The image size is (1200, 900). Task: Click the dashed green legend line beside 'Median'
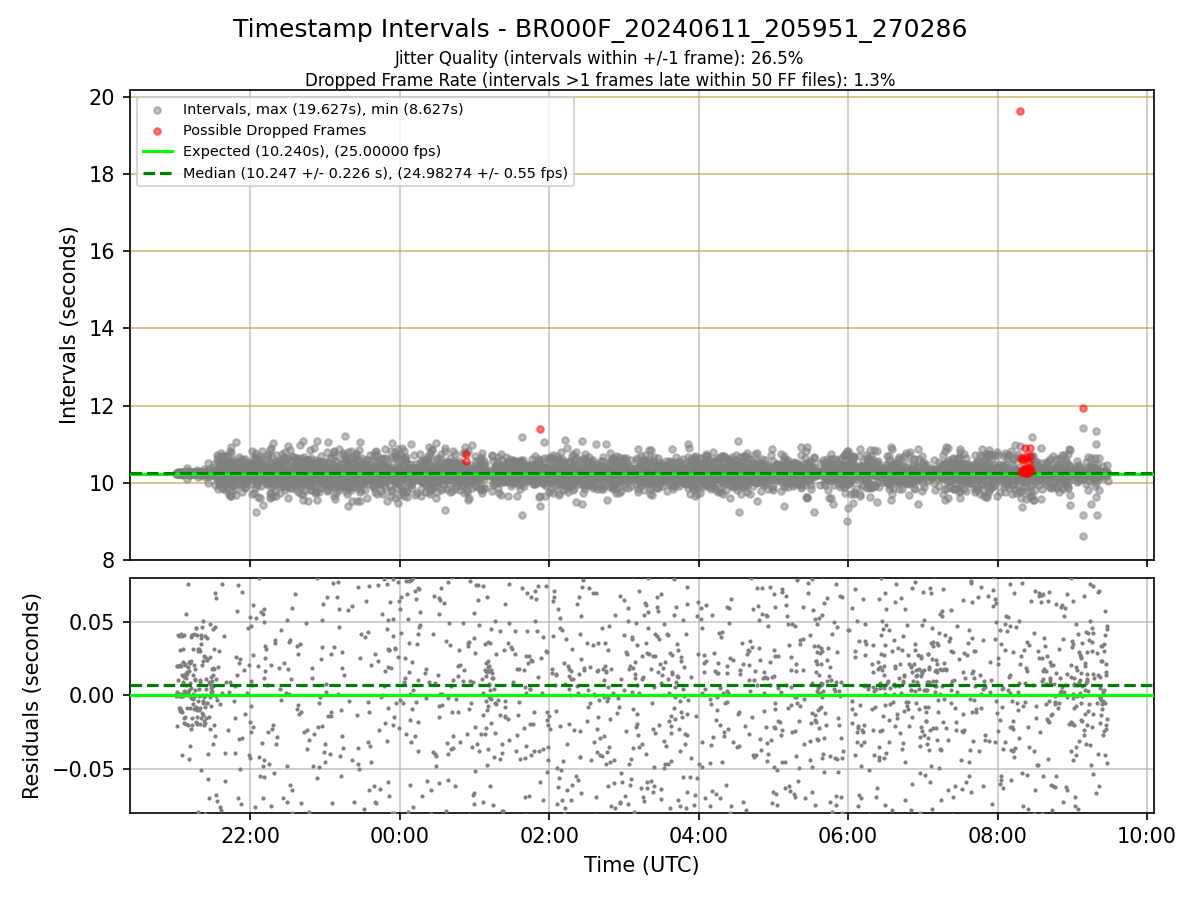coord(160,173)
